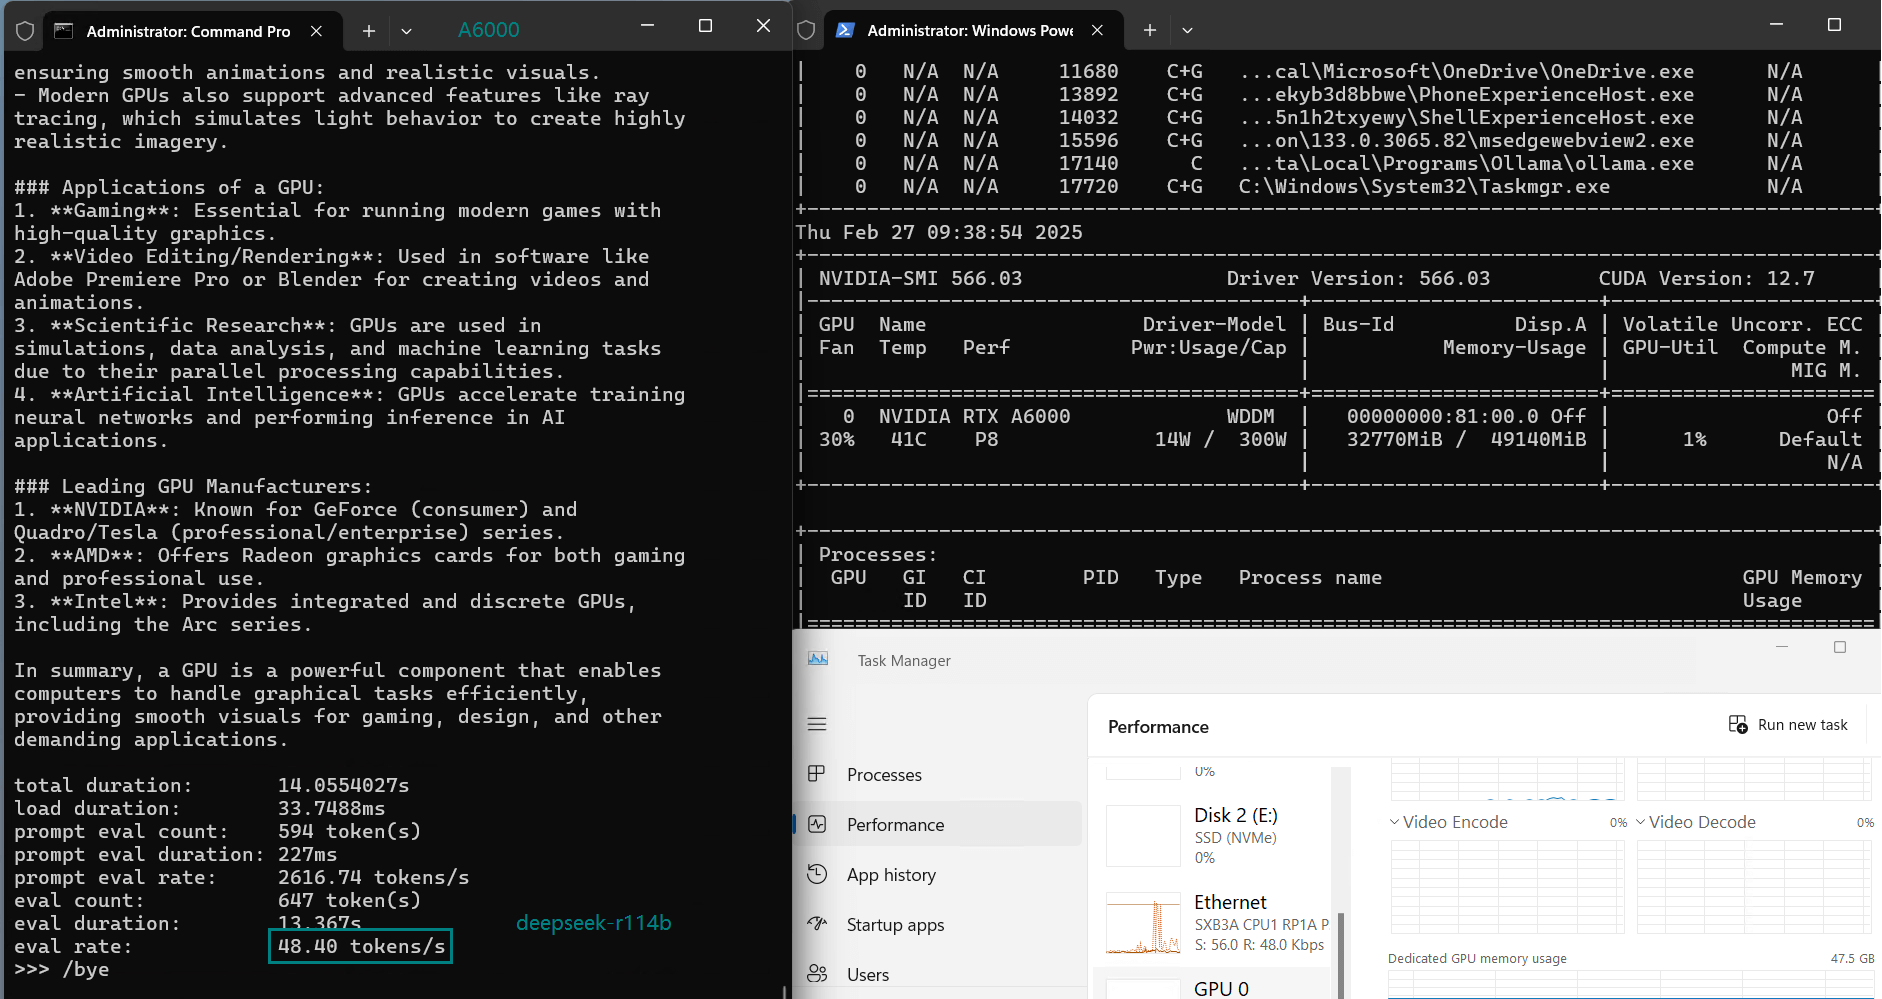Expand the profile dropdown in PowerShell window
This screenshot has height=999, width=1882.
click(1187, 30)
